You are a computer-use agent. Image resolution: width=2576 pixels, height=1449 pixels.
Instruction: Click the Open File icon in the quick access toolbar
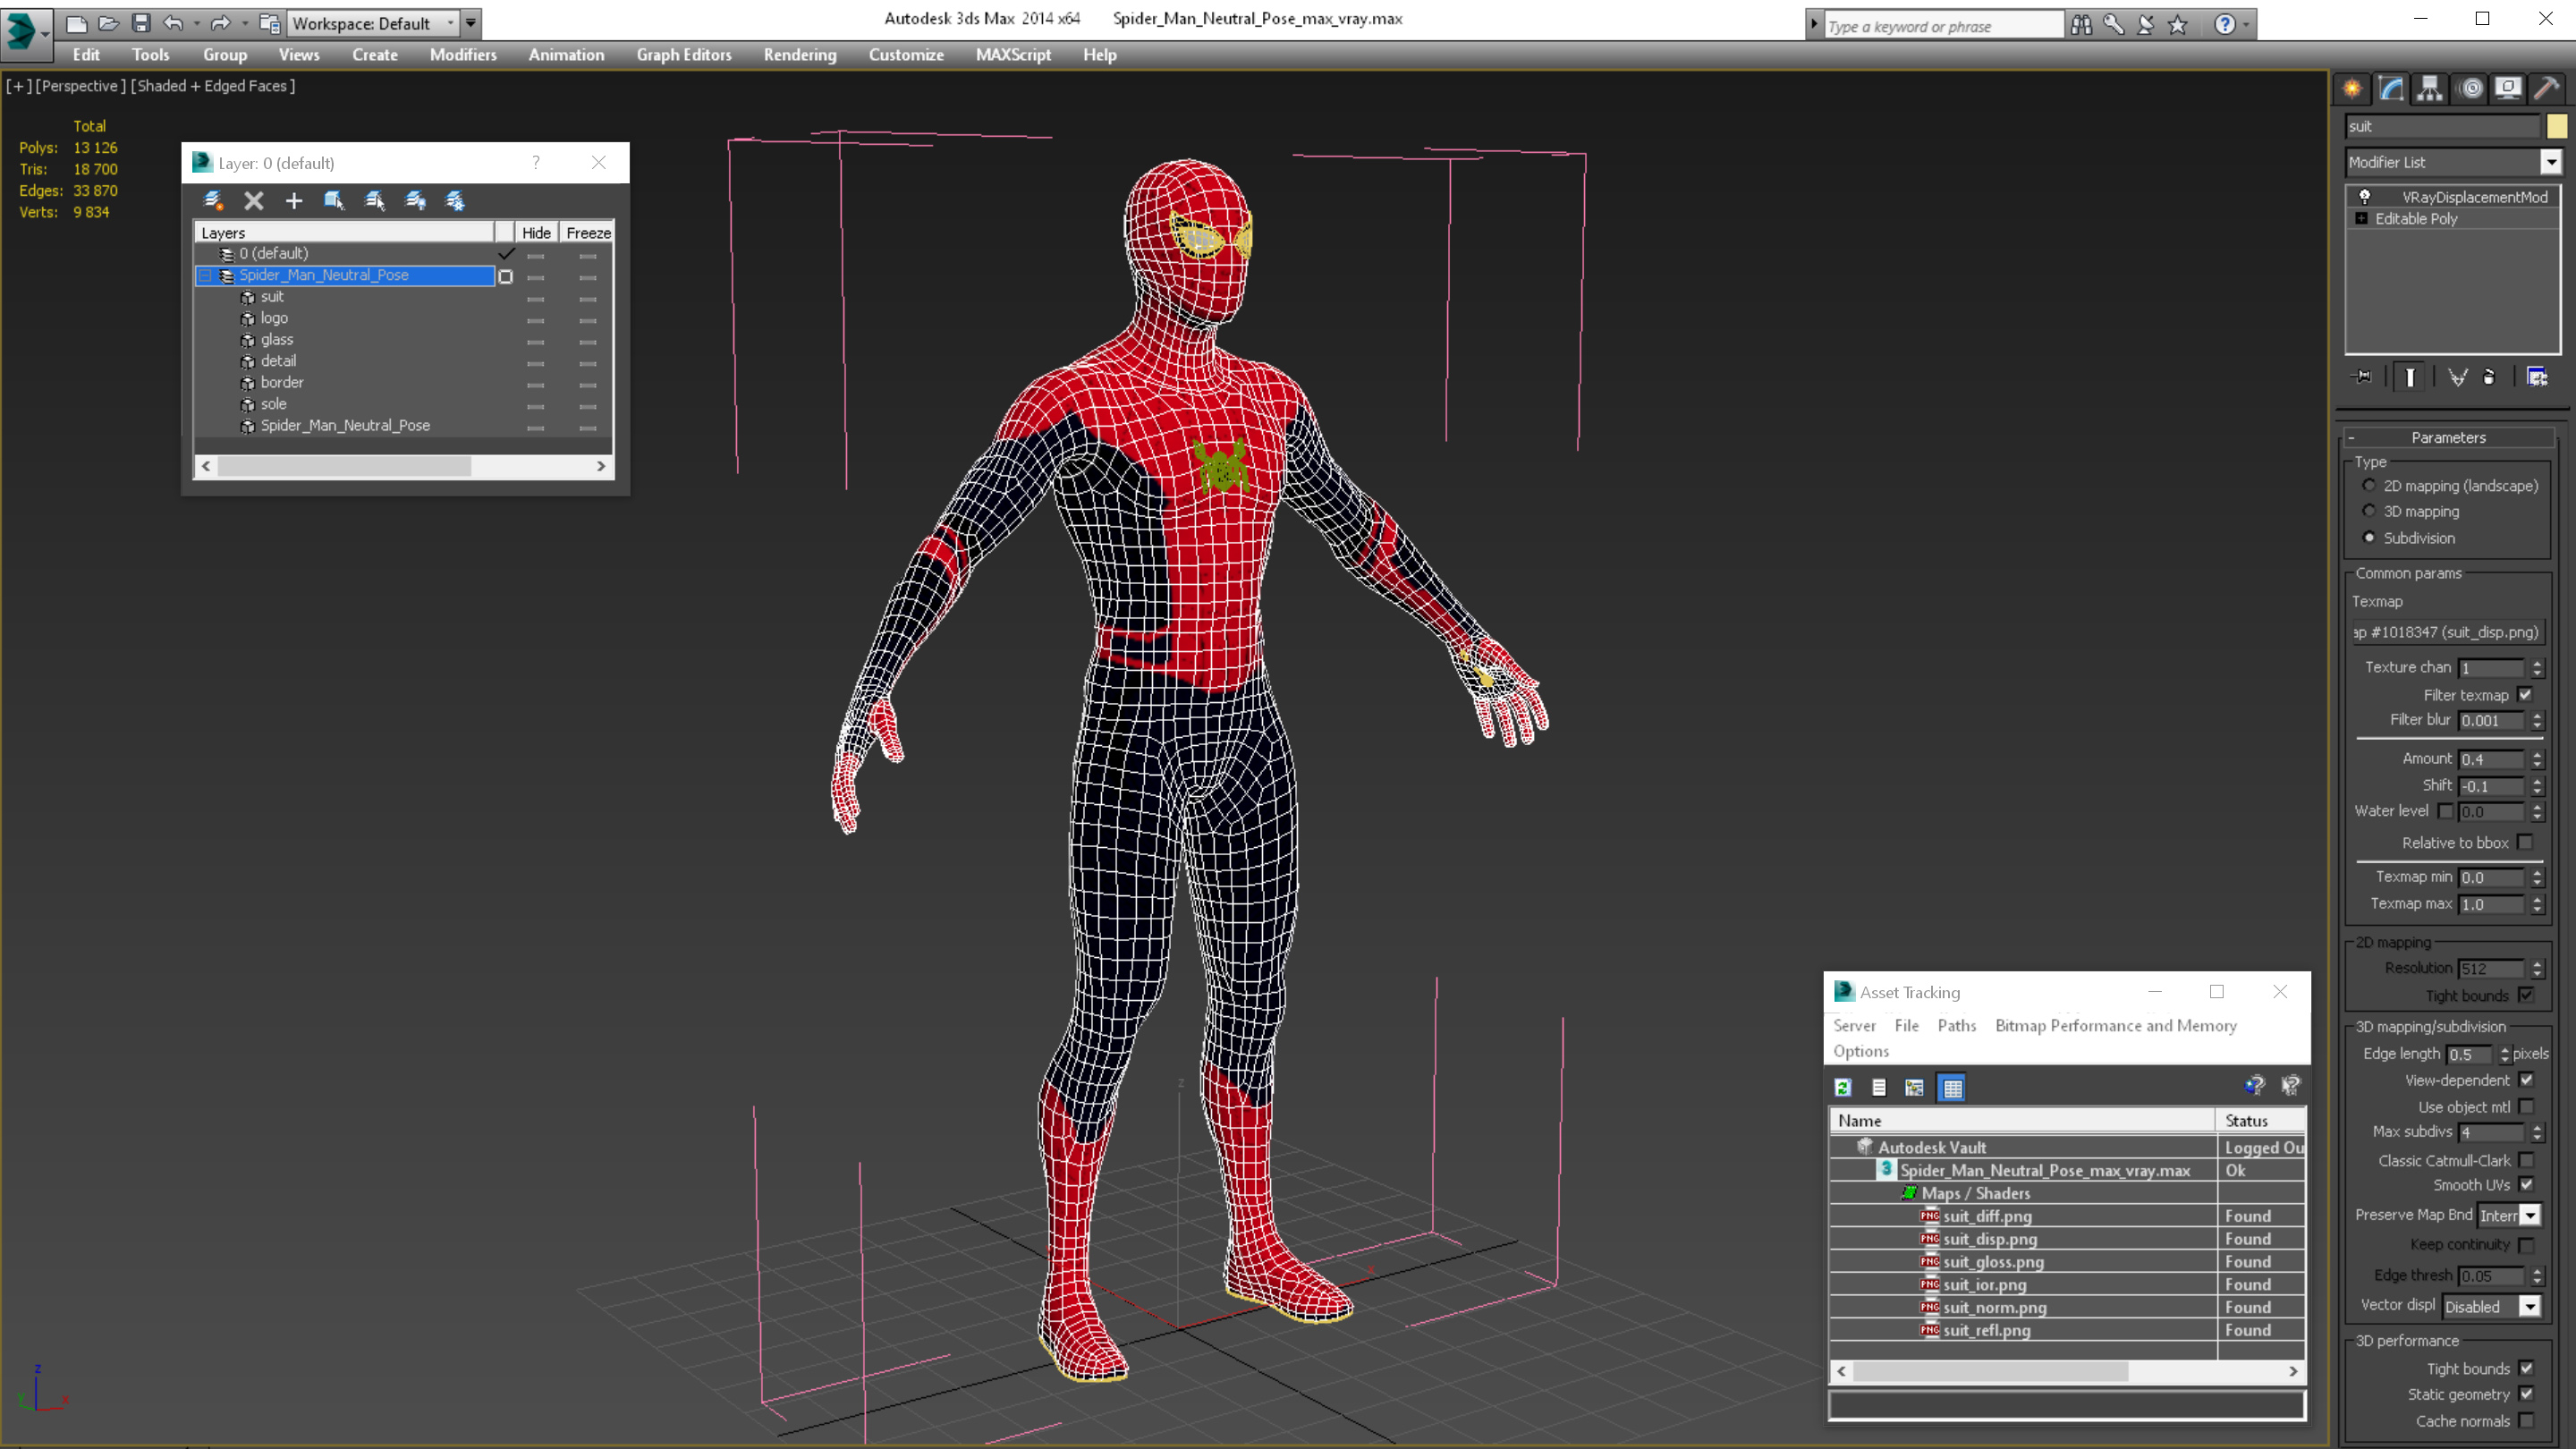click(x=108, y=23)
